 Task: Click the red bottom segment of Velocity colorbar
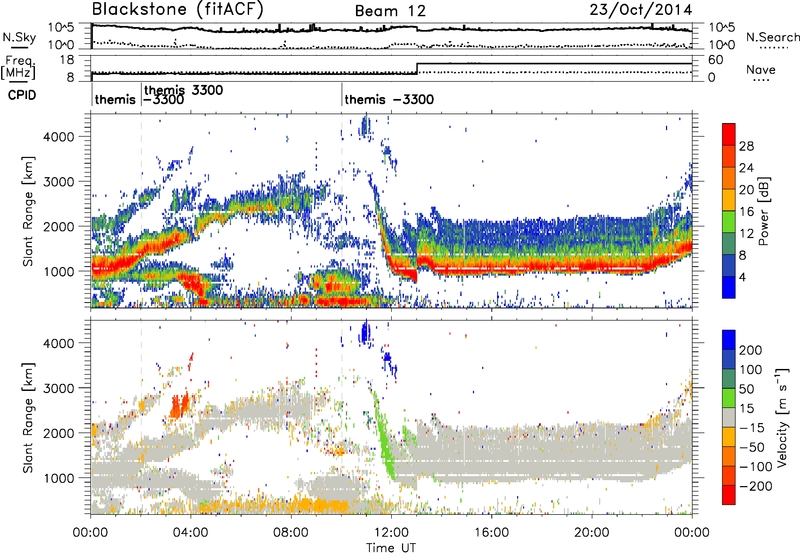[x=729, y=495]
